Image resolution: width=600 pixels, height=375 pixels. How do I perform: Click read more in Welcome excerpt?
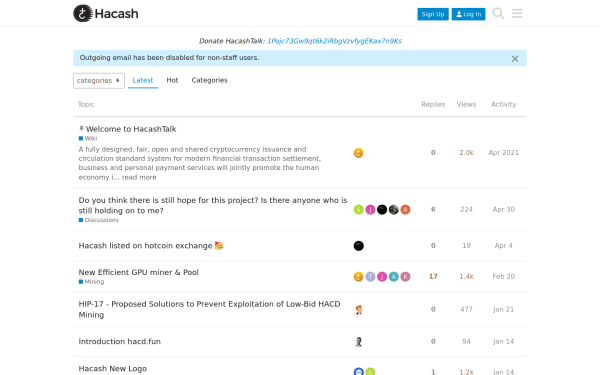(x=139, y=178)
